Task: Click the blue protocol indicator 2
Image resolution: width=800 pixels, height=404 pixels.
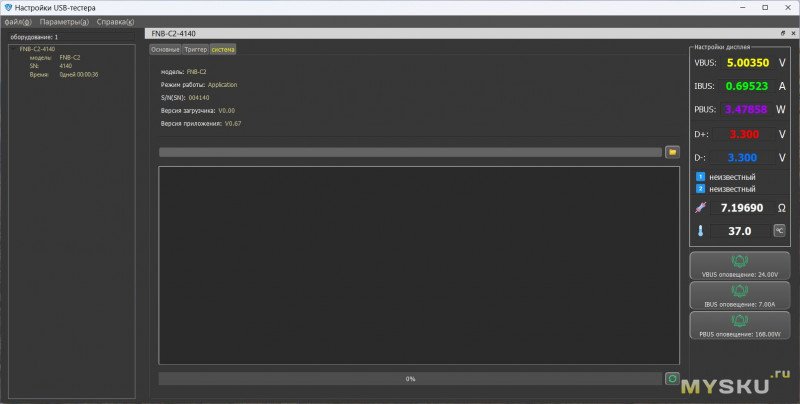Action: (701, 188)
